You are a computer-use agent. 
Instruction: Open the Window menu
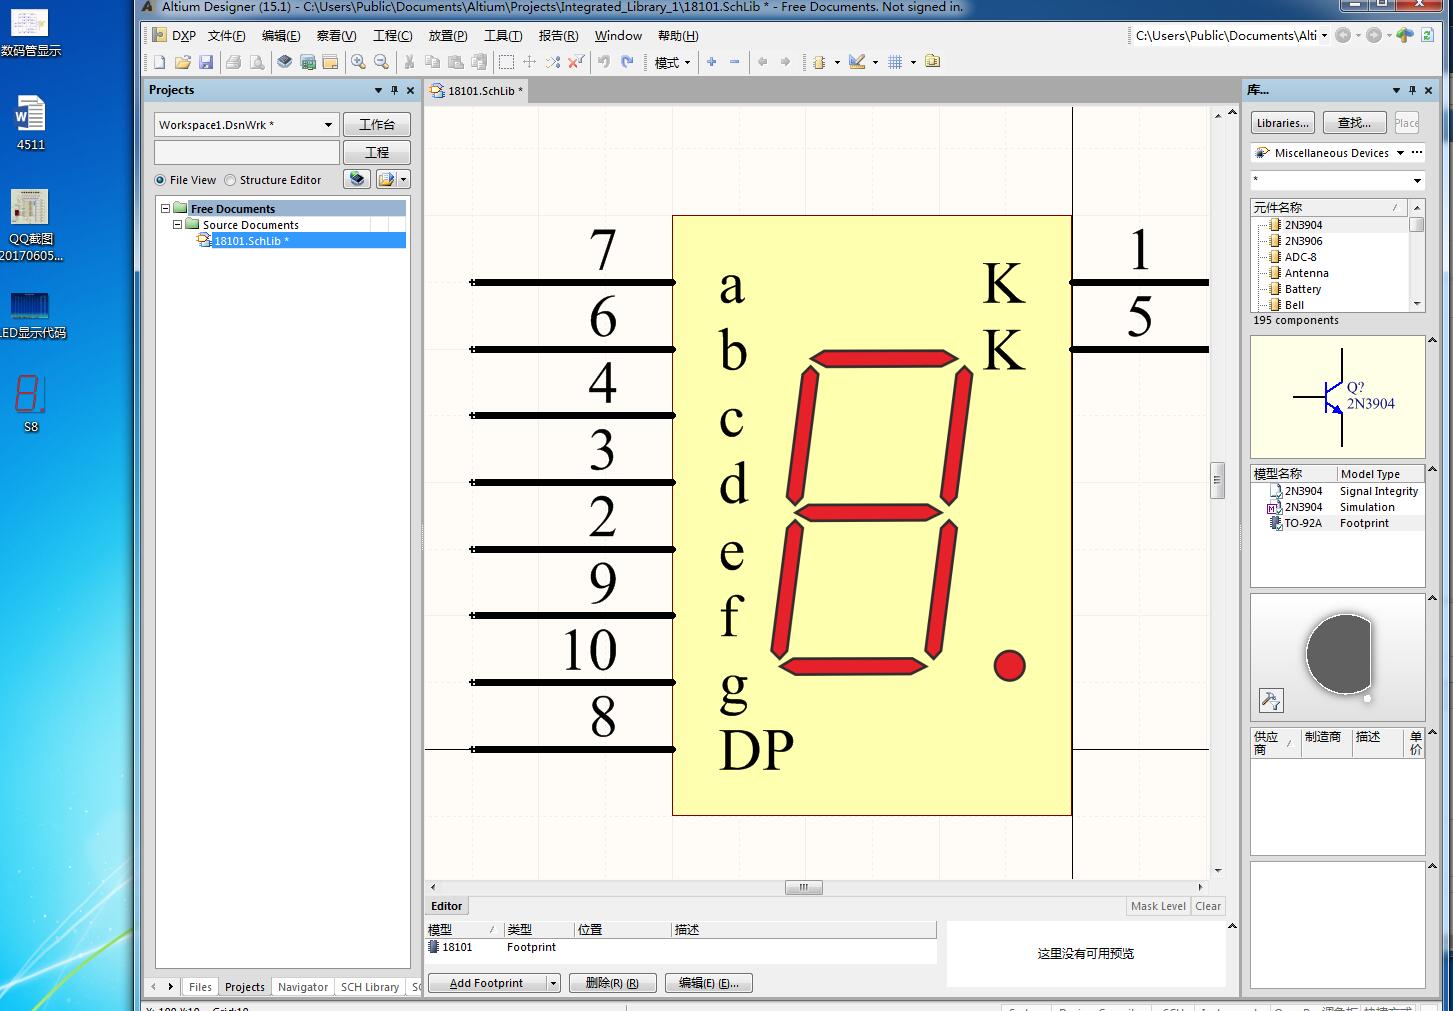tap(618, 35)
